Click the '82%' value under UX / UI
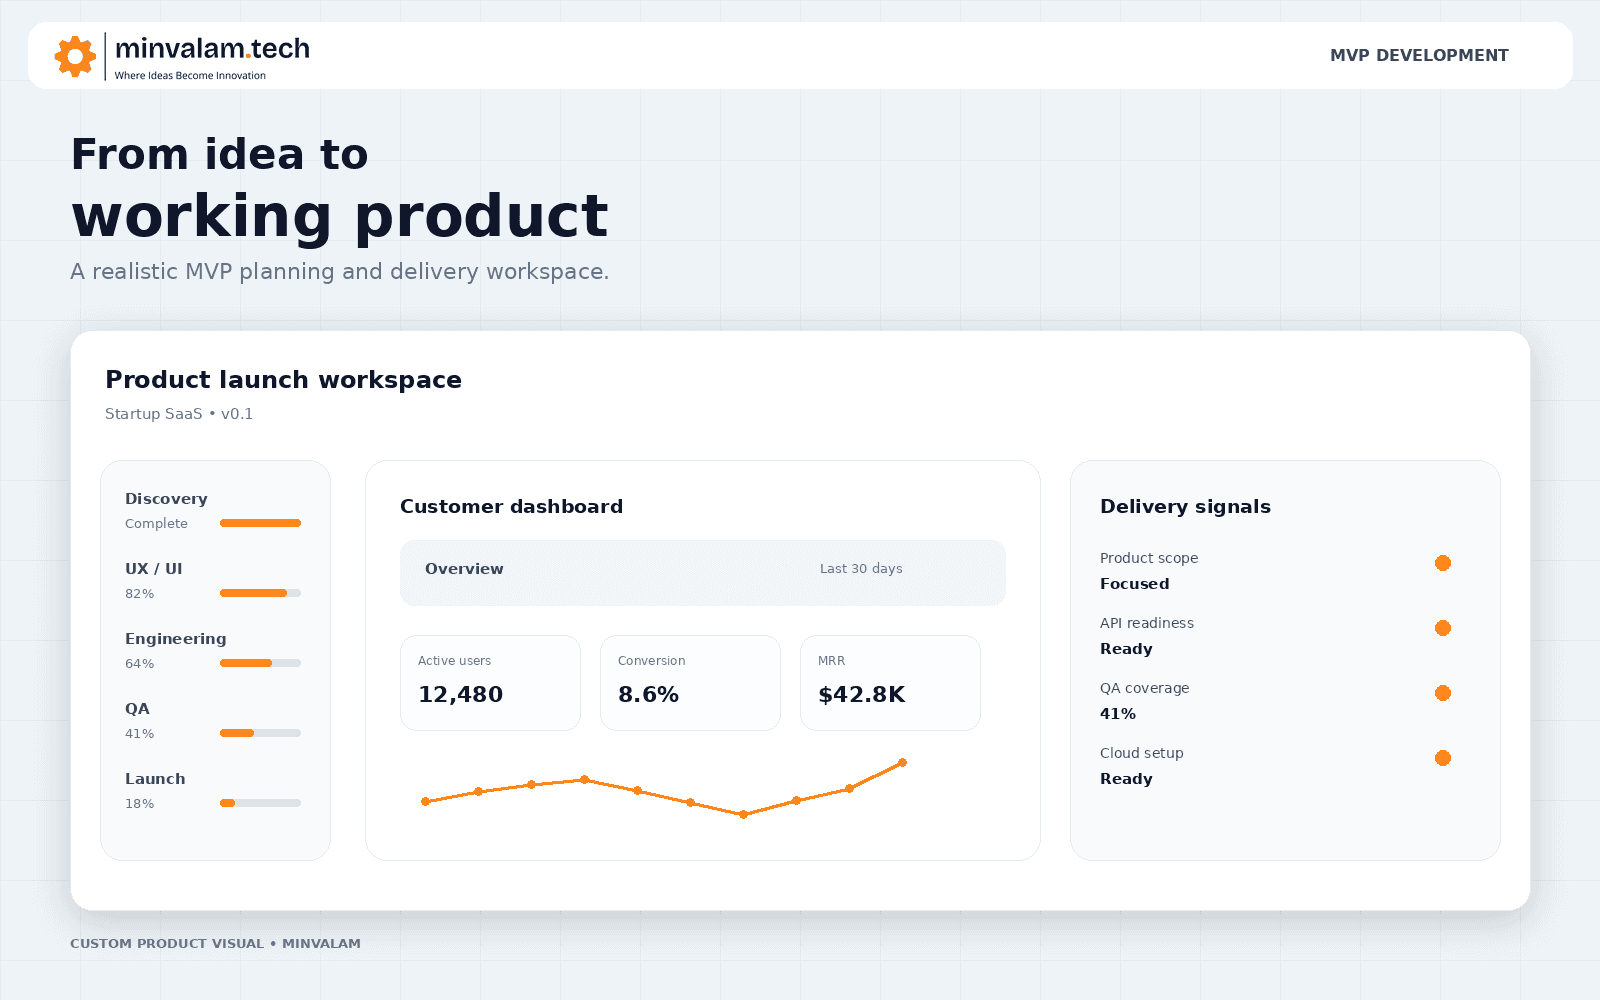 point(139,594)
